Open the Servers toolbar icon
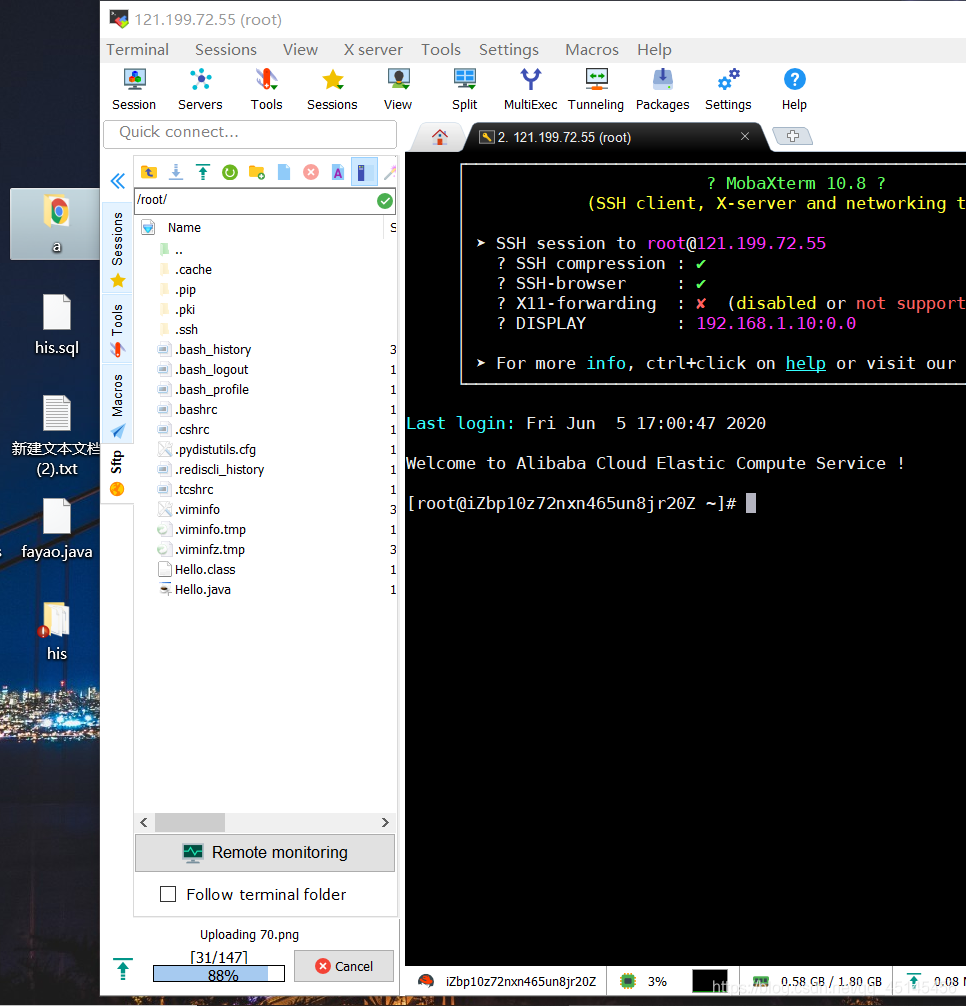 pos(200,90)
